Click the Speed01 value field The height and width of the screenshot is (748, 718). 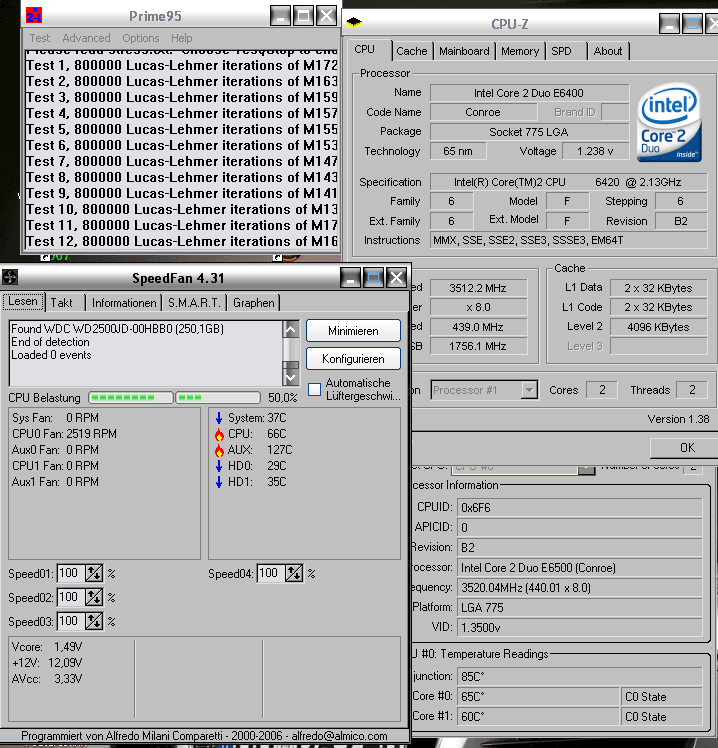click(x=71, y=573)
